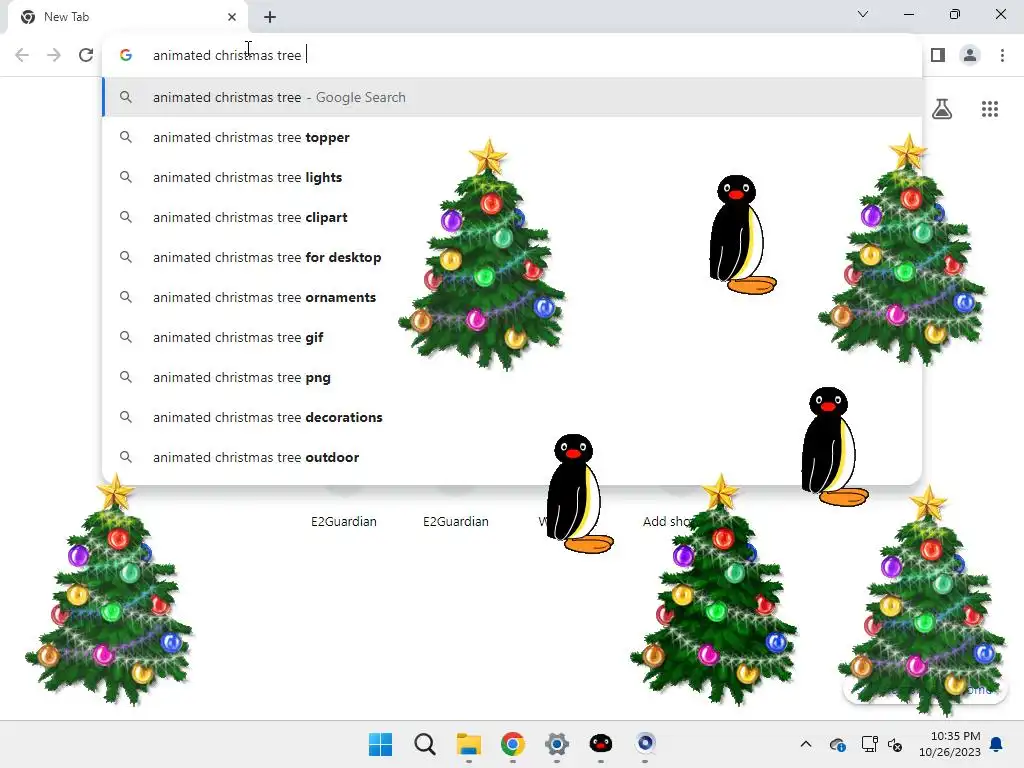Close the New Tab tab
This screenshot has height=768, width=1024.
click(232, 17)
